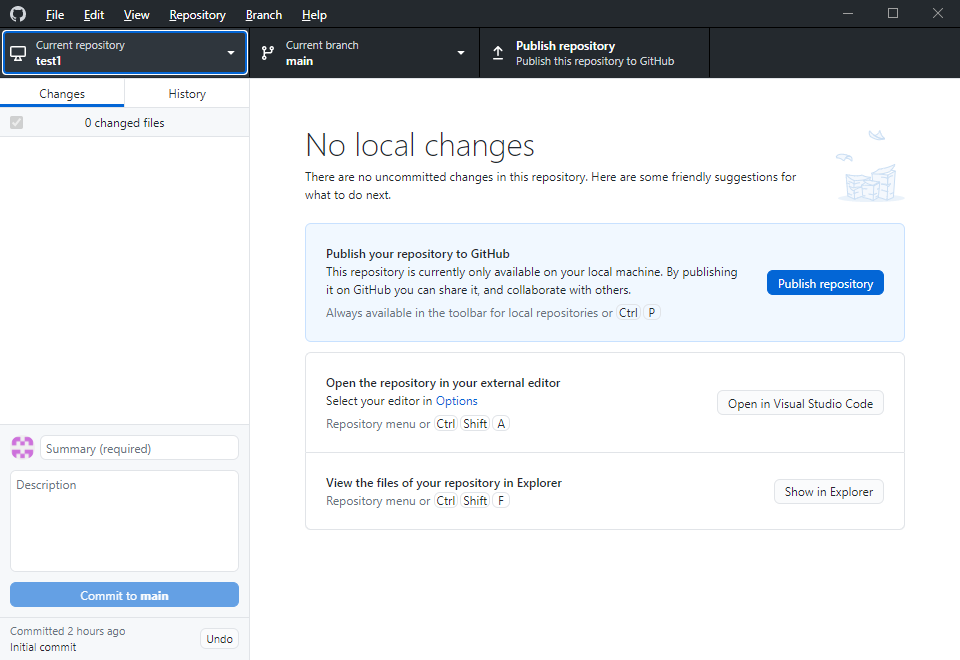Expand the Current repository dropdown arrow
The image size is (960, 660).
pos(231,53)
